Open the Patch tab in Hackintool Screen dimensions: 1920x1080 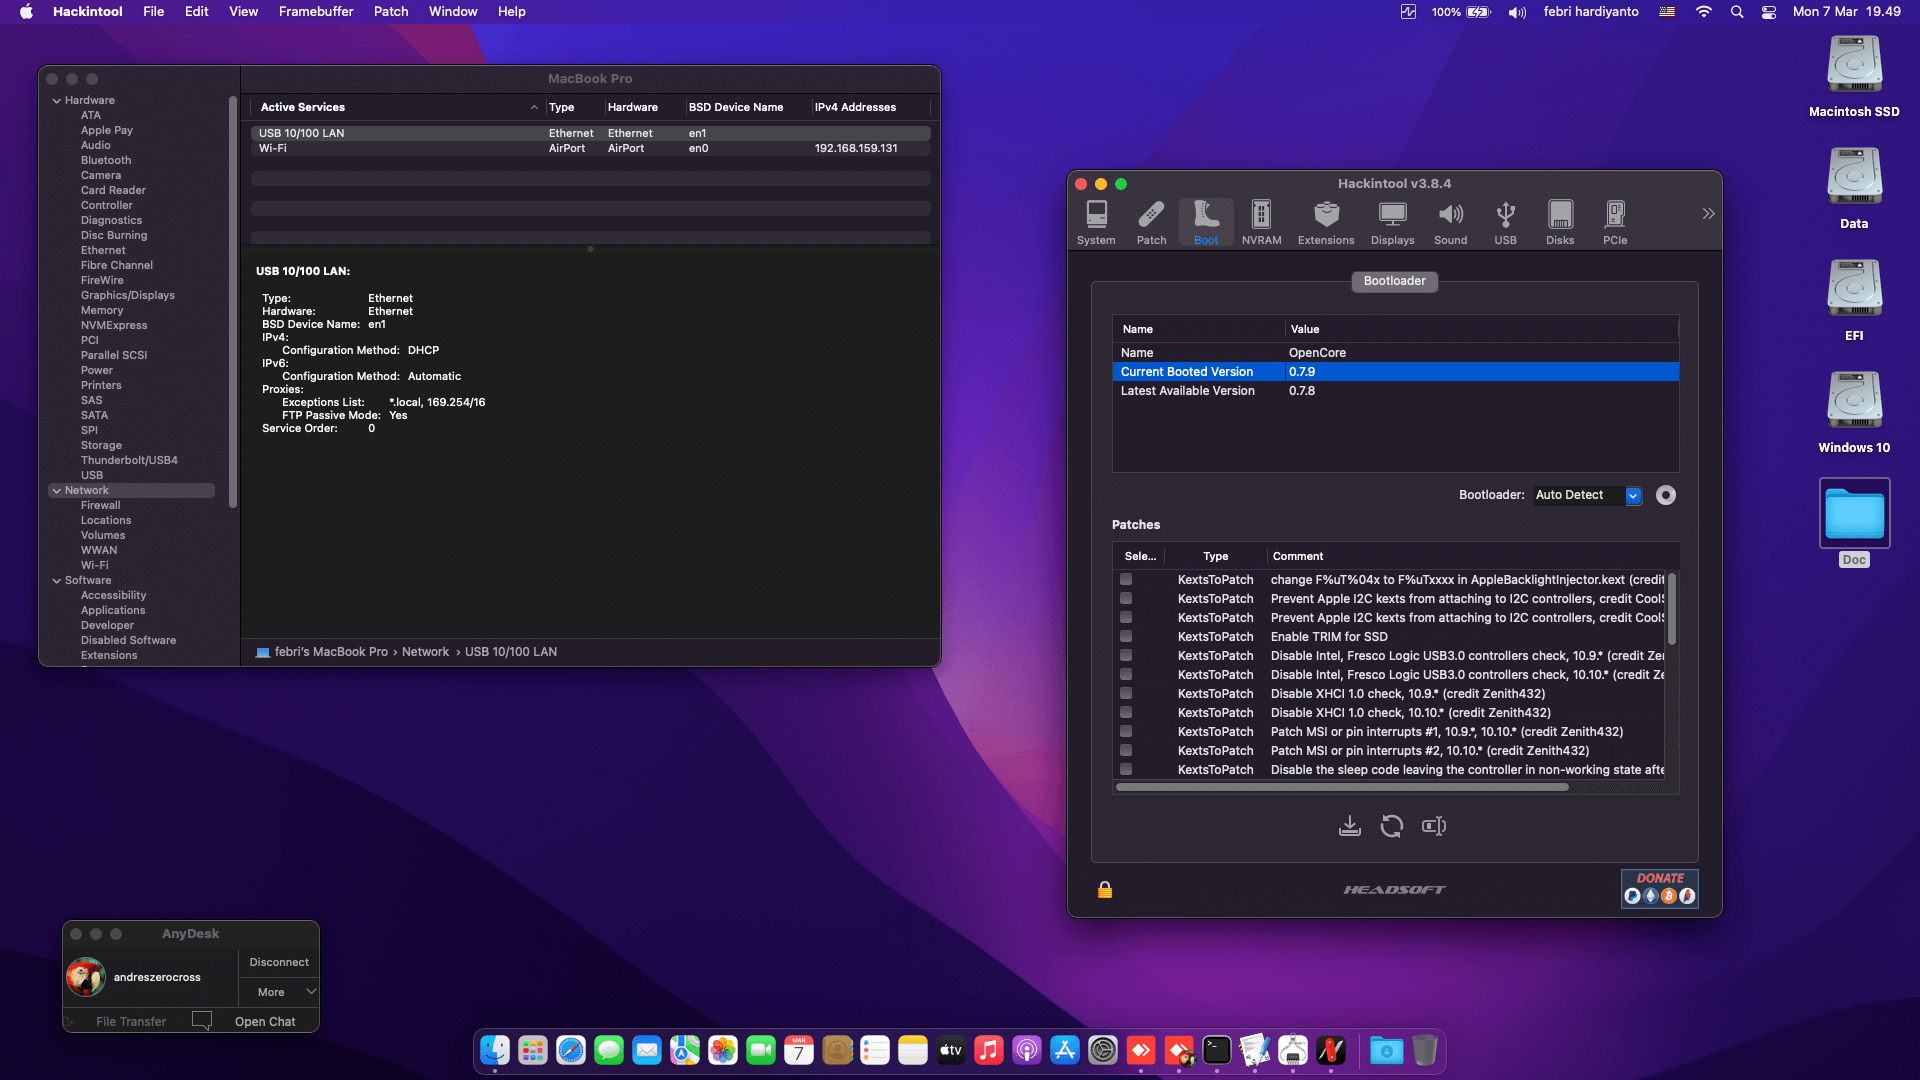(x=1151, y=222)
